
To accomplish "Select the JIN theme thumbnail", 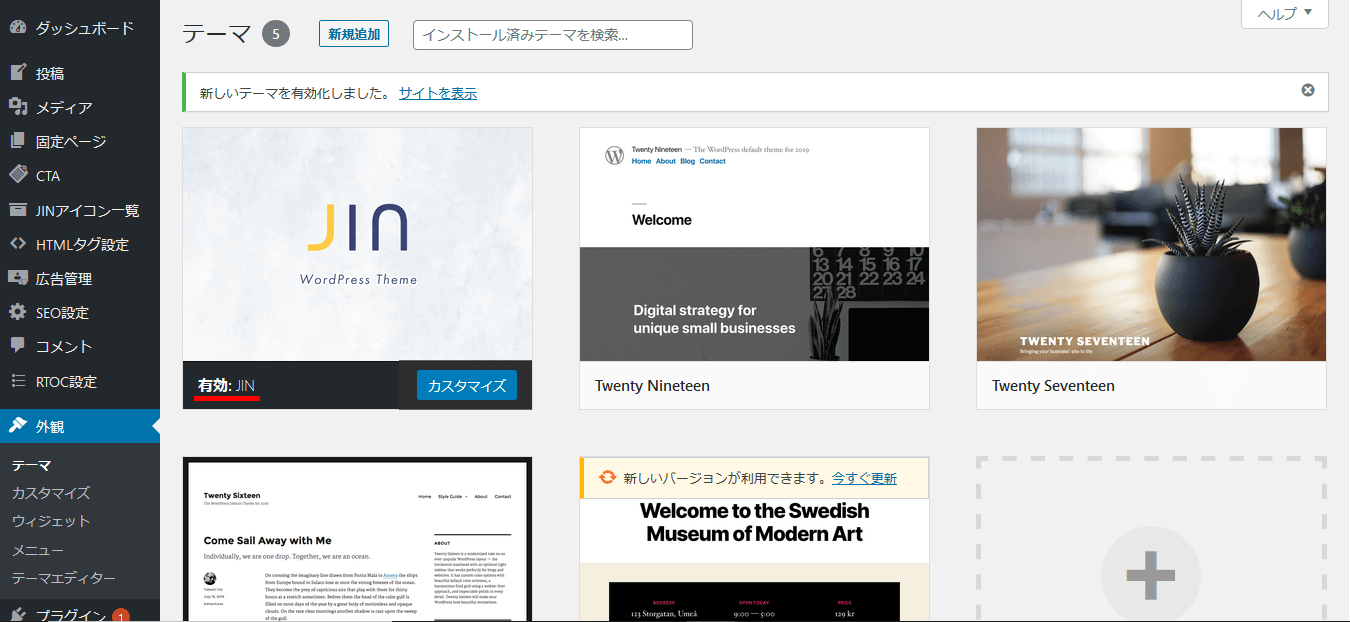I will click(358, 244).
